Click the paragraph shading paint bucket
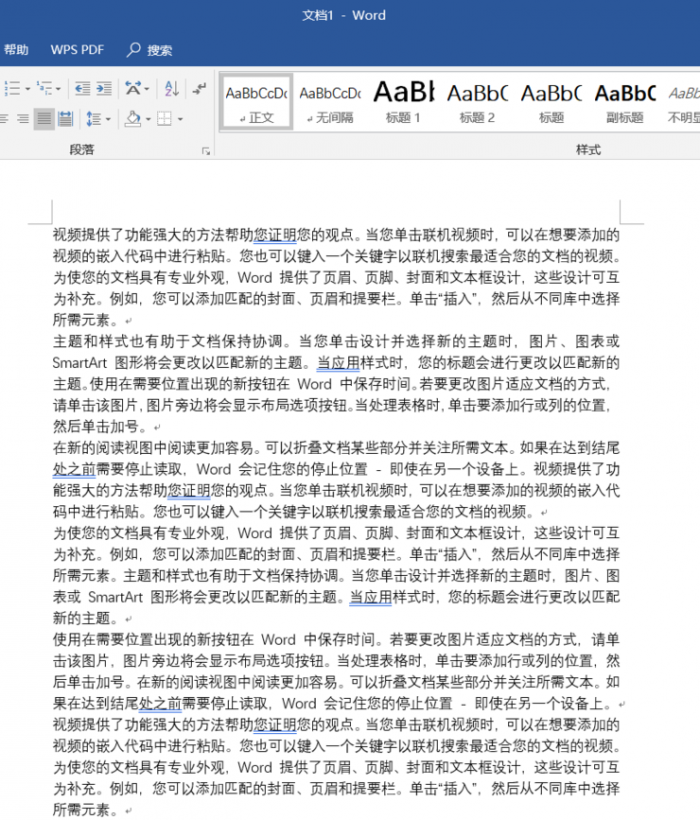 132,119
